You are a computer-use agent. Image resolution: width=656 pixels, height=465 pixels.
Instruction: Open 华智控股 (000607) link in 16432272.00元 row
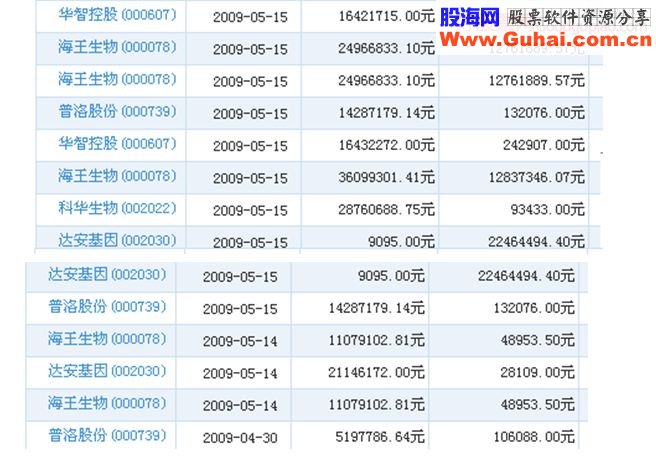(117, 144)
